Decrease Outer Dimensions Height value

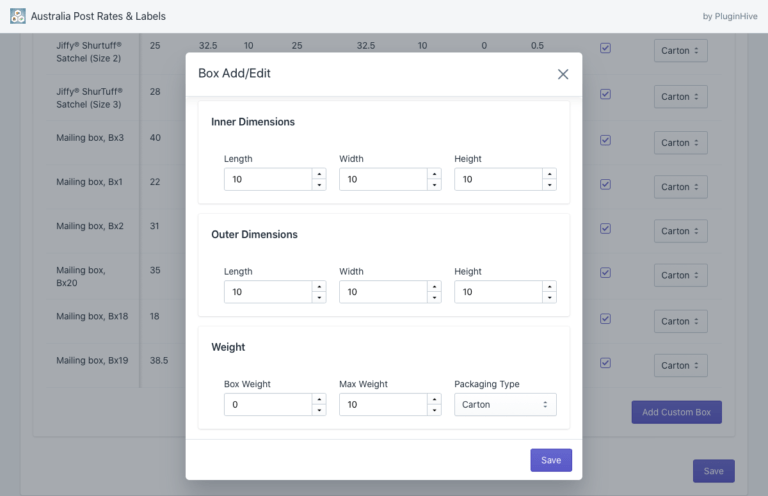549,298
